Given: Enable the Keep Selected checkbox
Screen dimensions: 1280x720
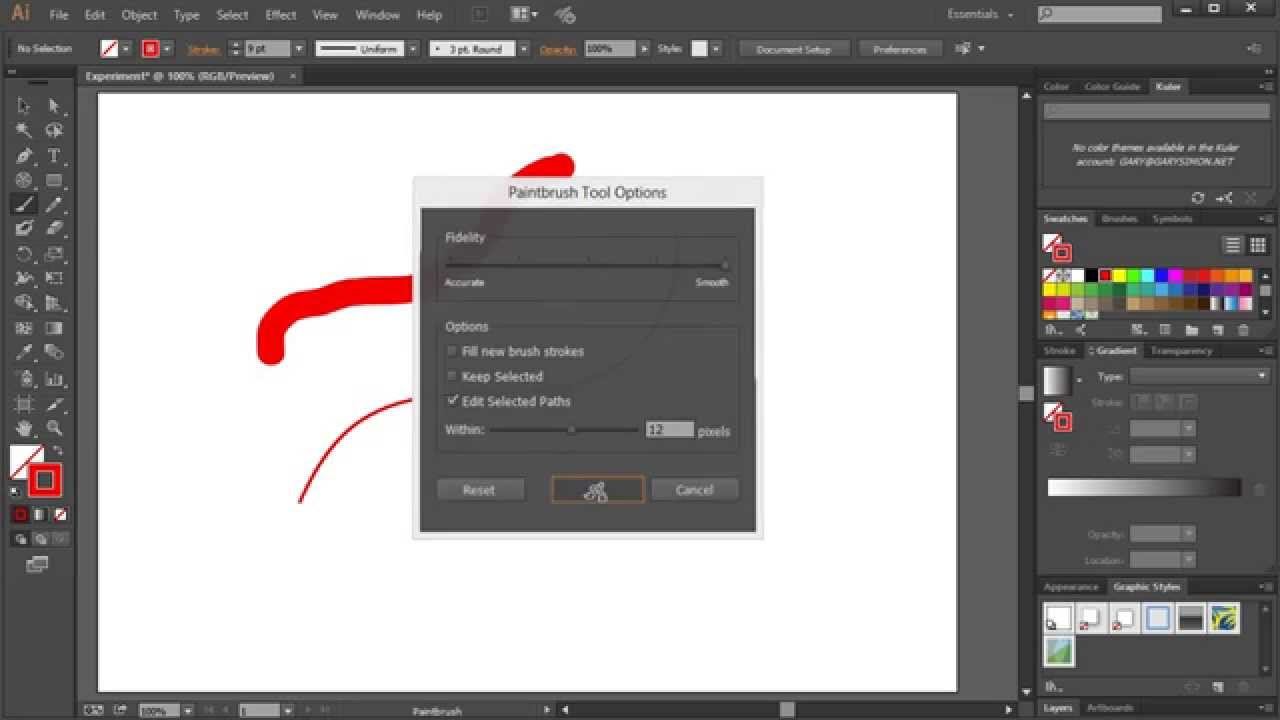Looking at the screenshot, I should tap(452, 376).
